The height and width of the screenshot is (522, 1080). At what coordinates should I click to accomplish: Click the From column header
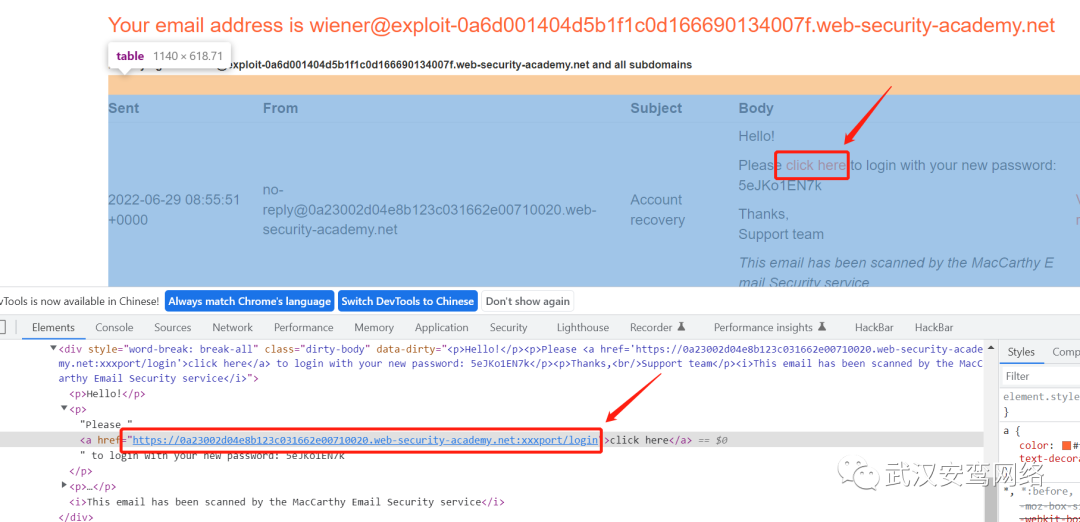click(x=280, y=108)
